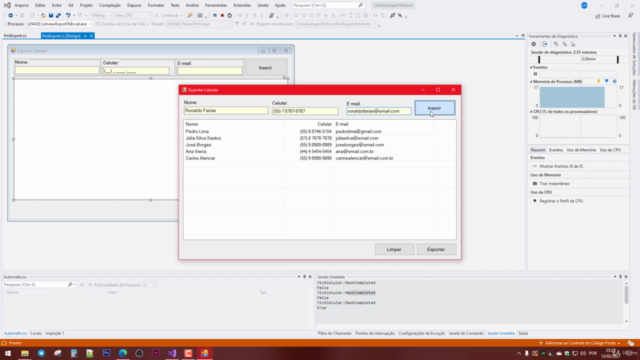Click the Undo toolbar icon
Viewport: 640px width, 360px height.
point(68,16)
